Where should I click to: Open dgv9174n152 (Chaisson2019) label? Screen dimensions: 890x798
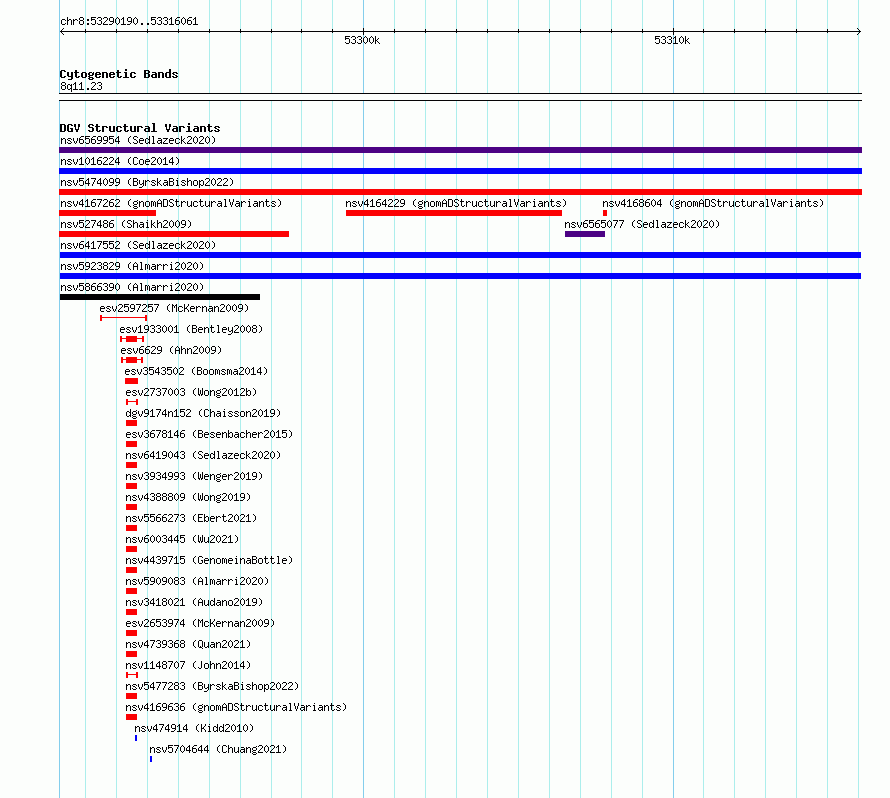pos(203,413)
